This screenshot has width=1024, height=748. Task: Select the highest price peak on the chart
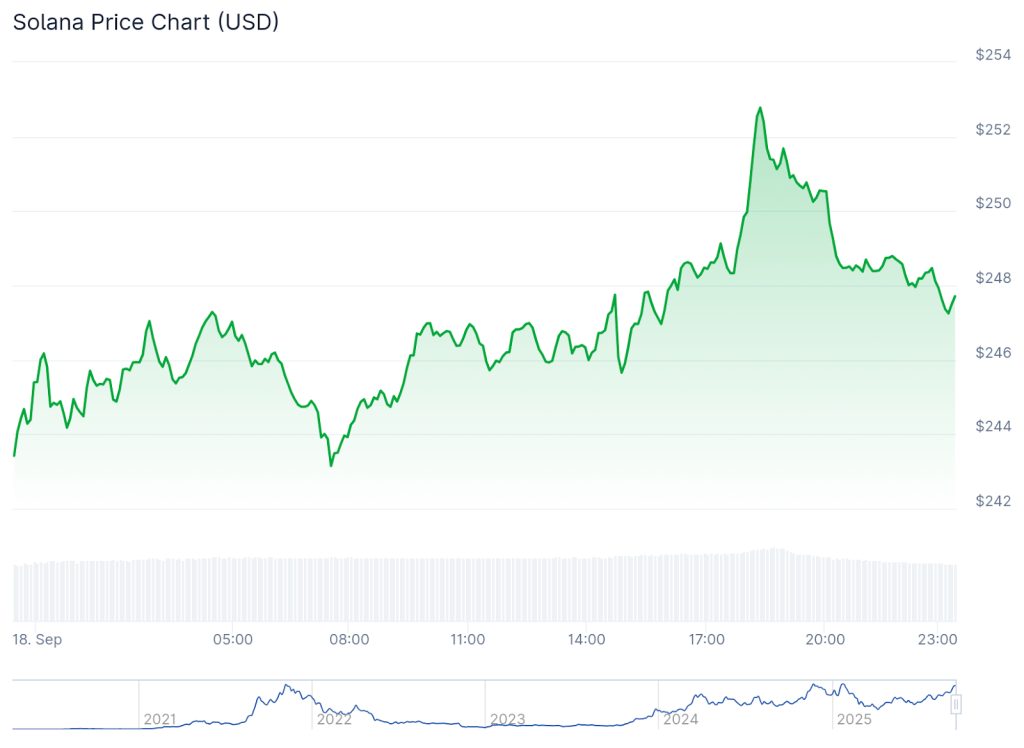(760, 107)
